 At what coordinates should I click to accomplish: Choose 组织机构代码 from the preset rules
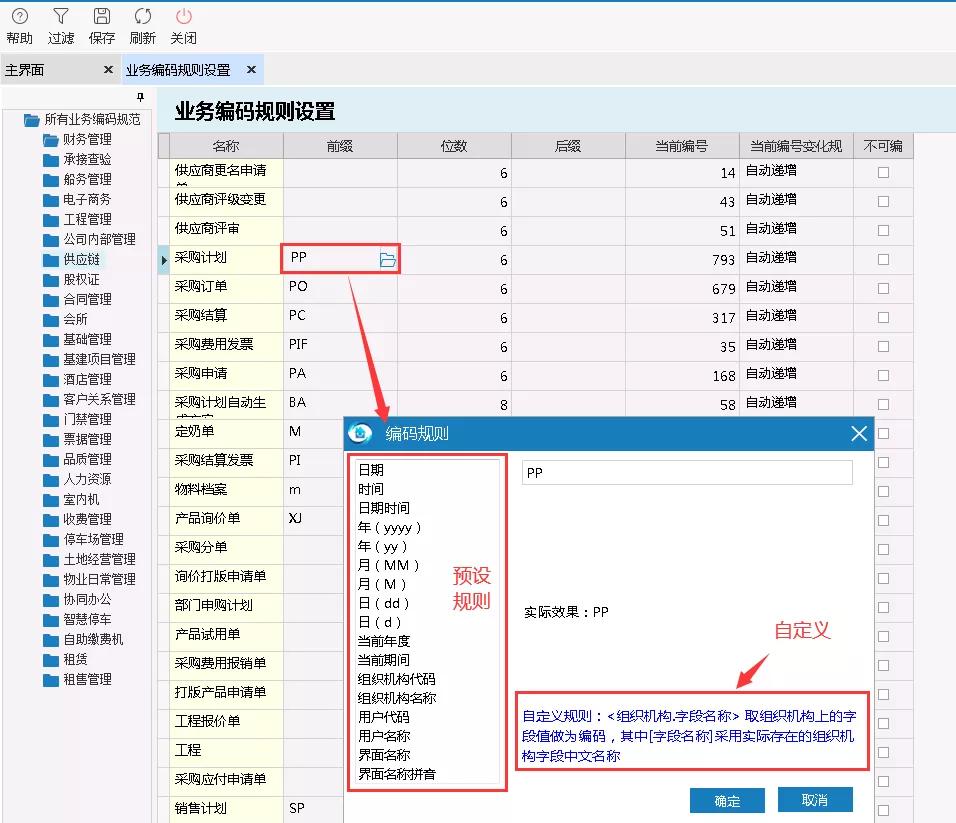point(397,679)
